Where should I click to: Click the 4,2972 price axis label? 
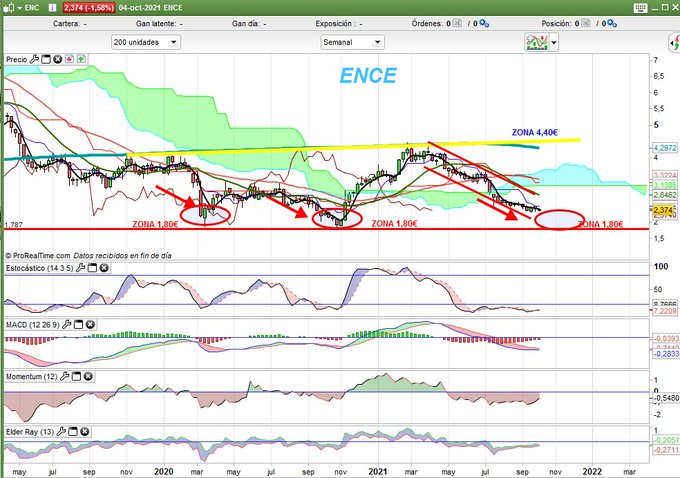click(x=665, y=148)
